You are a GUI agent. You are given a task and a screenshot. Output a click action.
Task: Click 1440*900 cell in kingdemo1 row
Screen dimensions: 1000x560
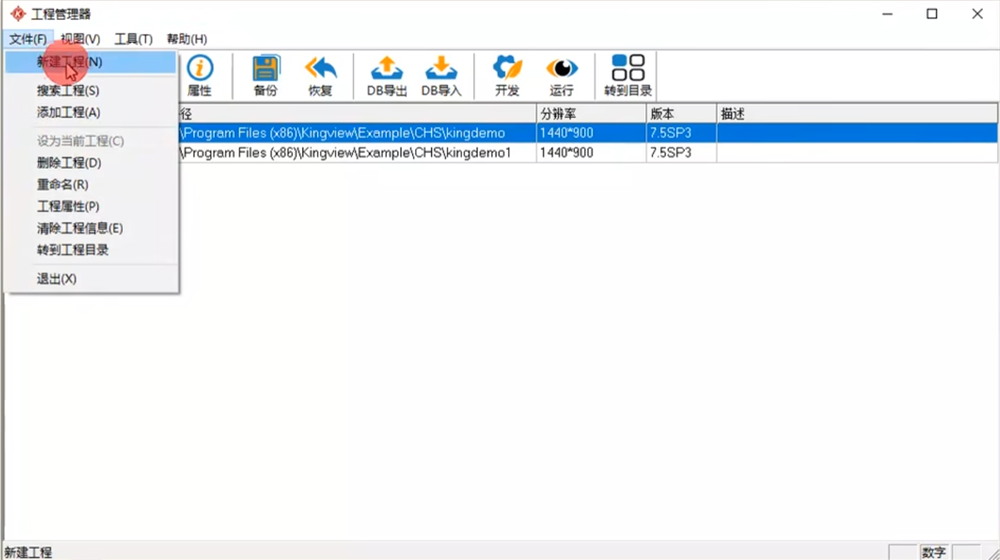(x=591, y=152)
